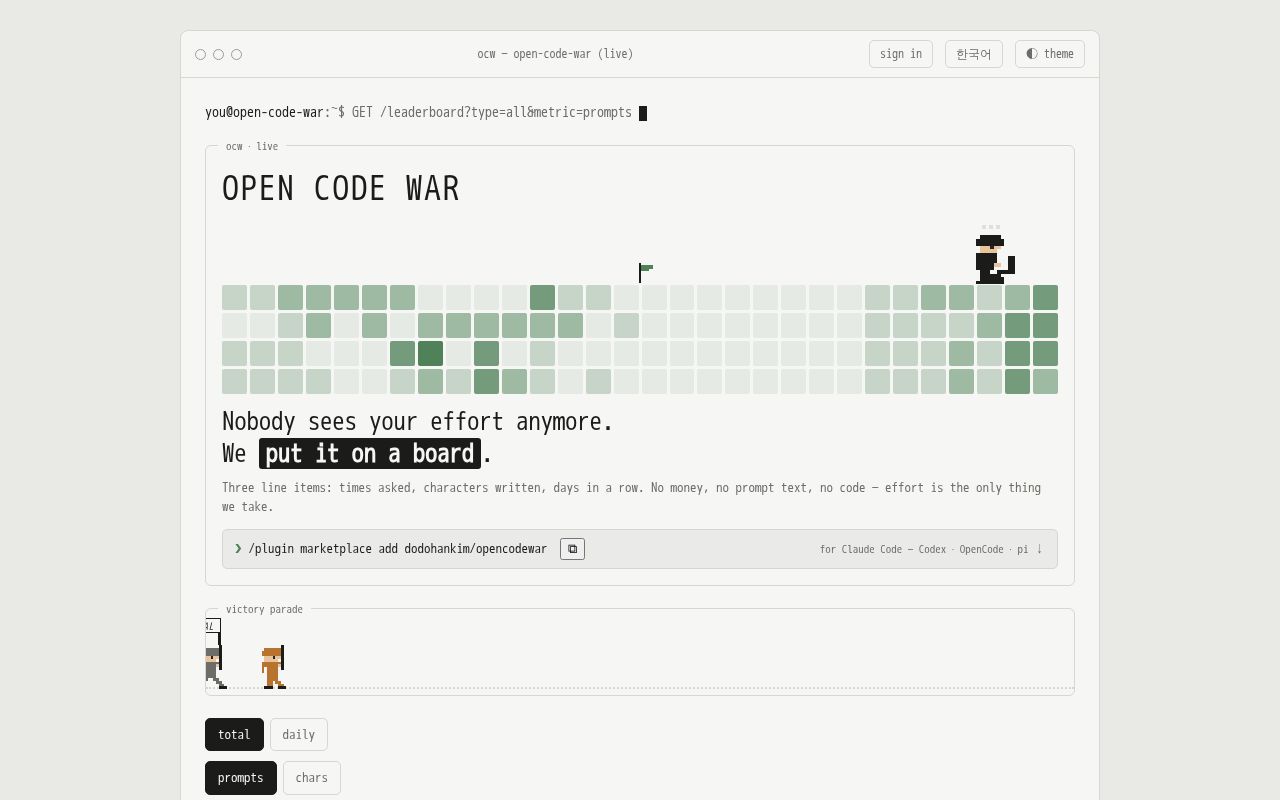Click the orange soldier in the victory parade

click(273, 667)
